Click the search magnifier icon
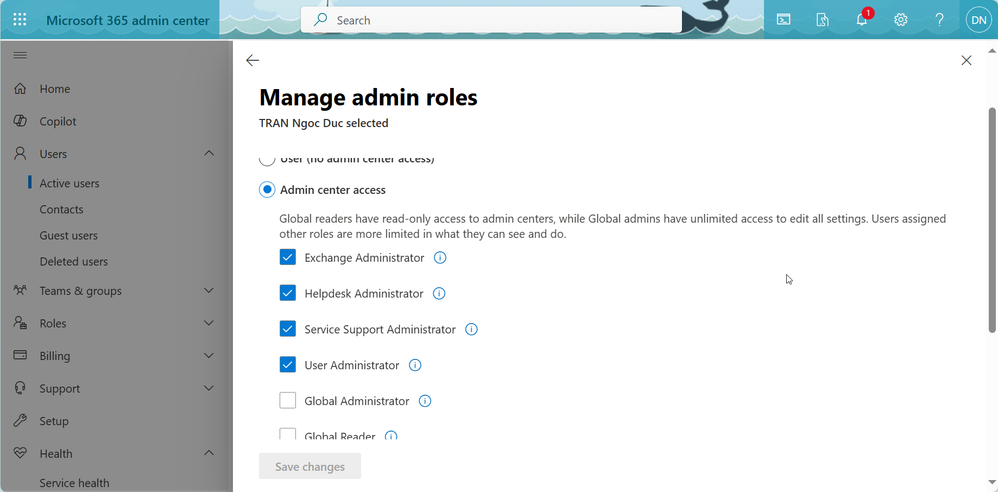Image resolution: width=998 pixels, height=492 pixels. pos(321,20)
